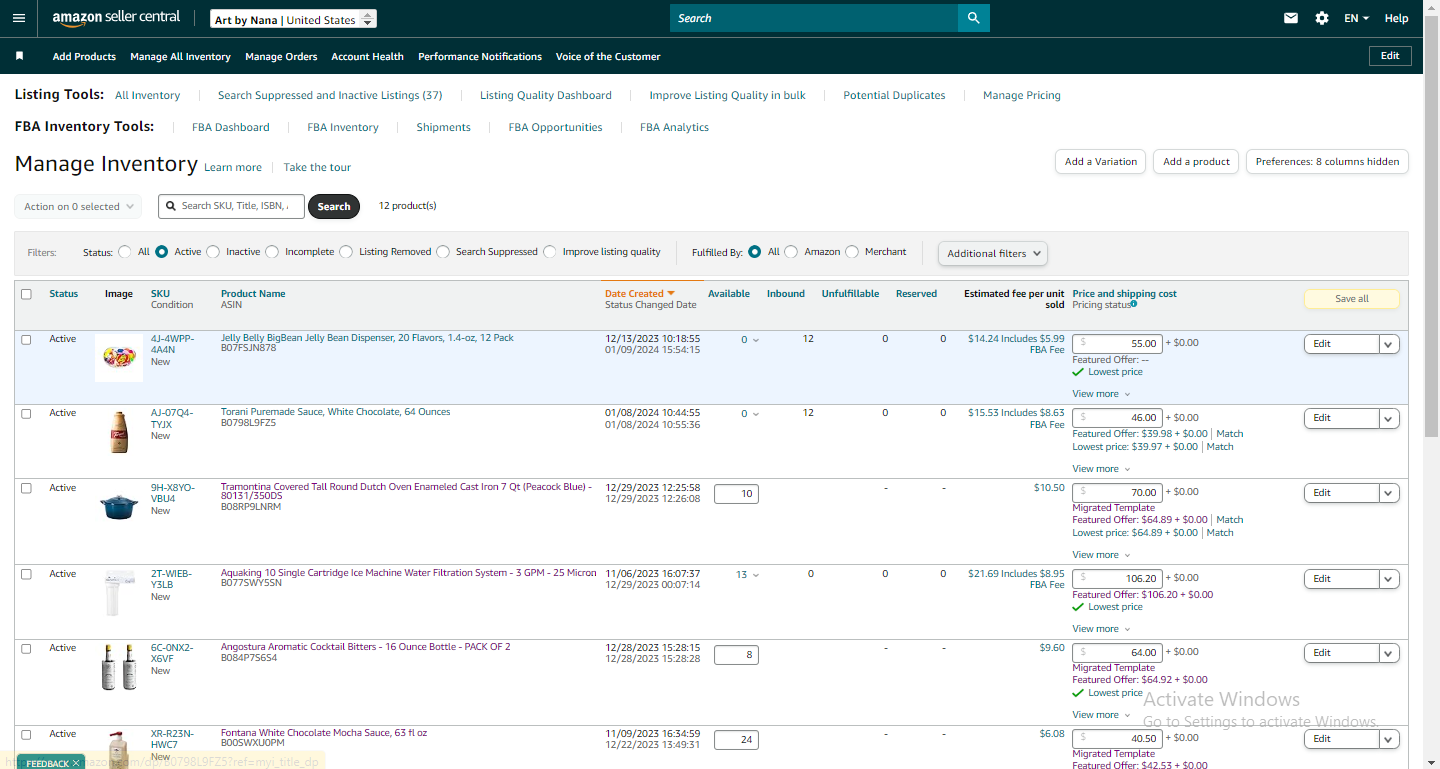This screenshot has width=1440, height=769.
Task: Click the inventory Search button
Action: [334, 207]
